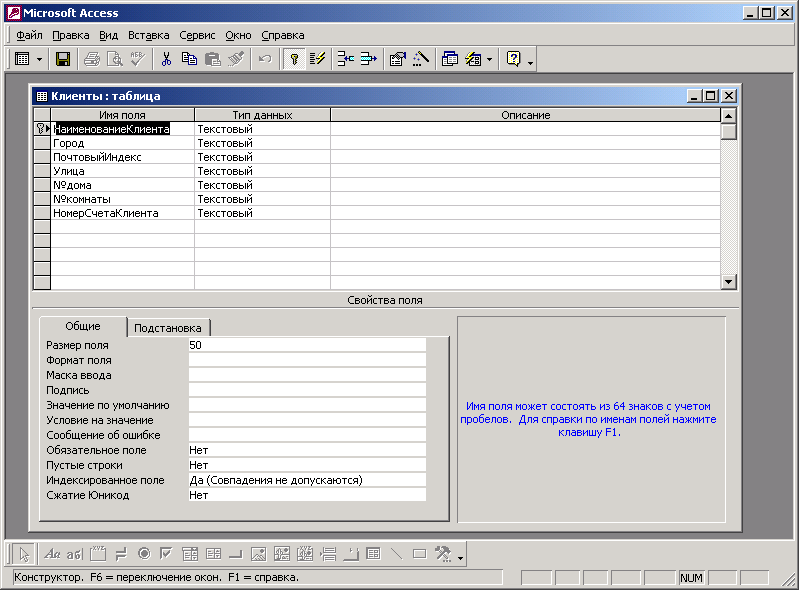Select the Text Box (ab|) toolbox tool
This screenshot has width=799, height=590.
pyautogui.click(x=74, y=554)
